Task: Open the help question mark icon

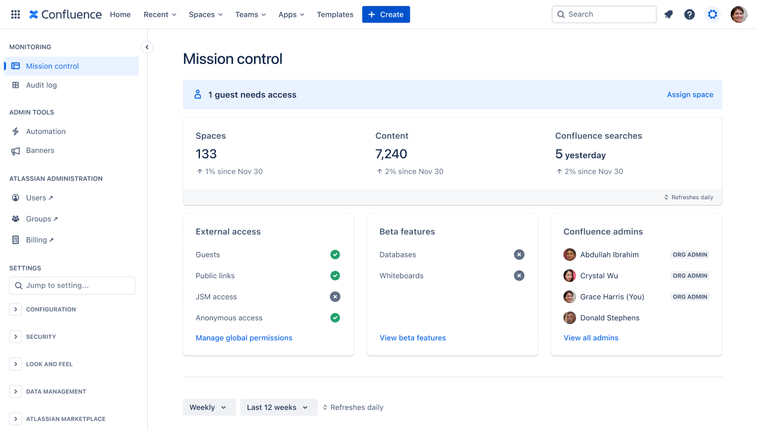Action: click(689, 14)
